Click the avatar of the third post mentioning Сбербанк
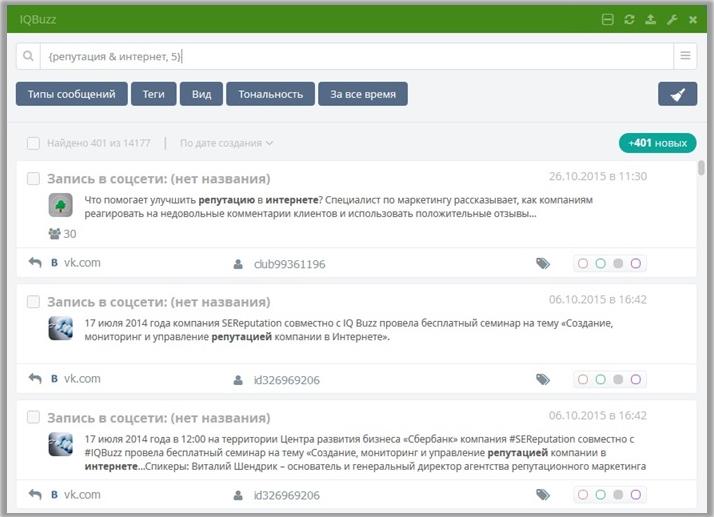Viewport: 714px width, 517px height. 61,444
